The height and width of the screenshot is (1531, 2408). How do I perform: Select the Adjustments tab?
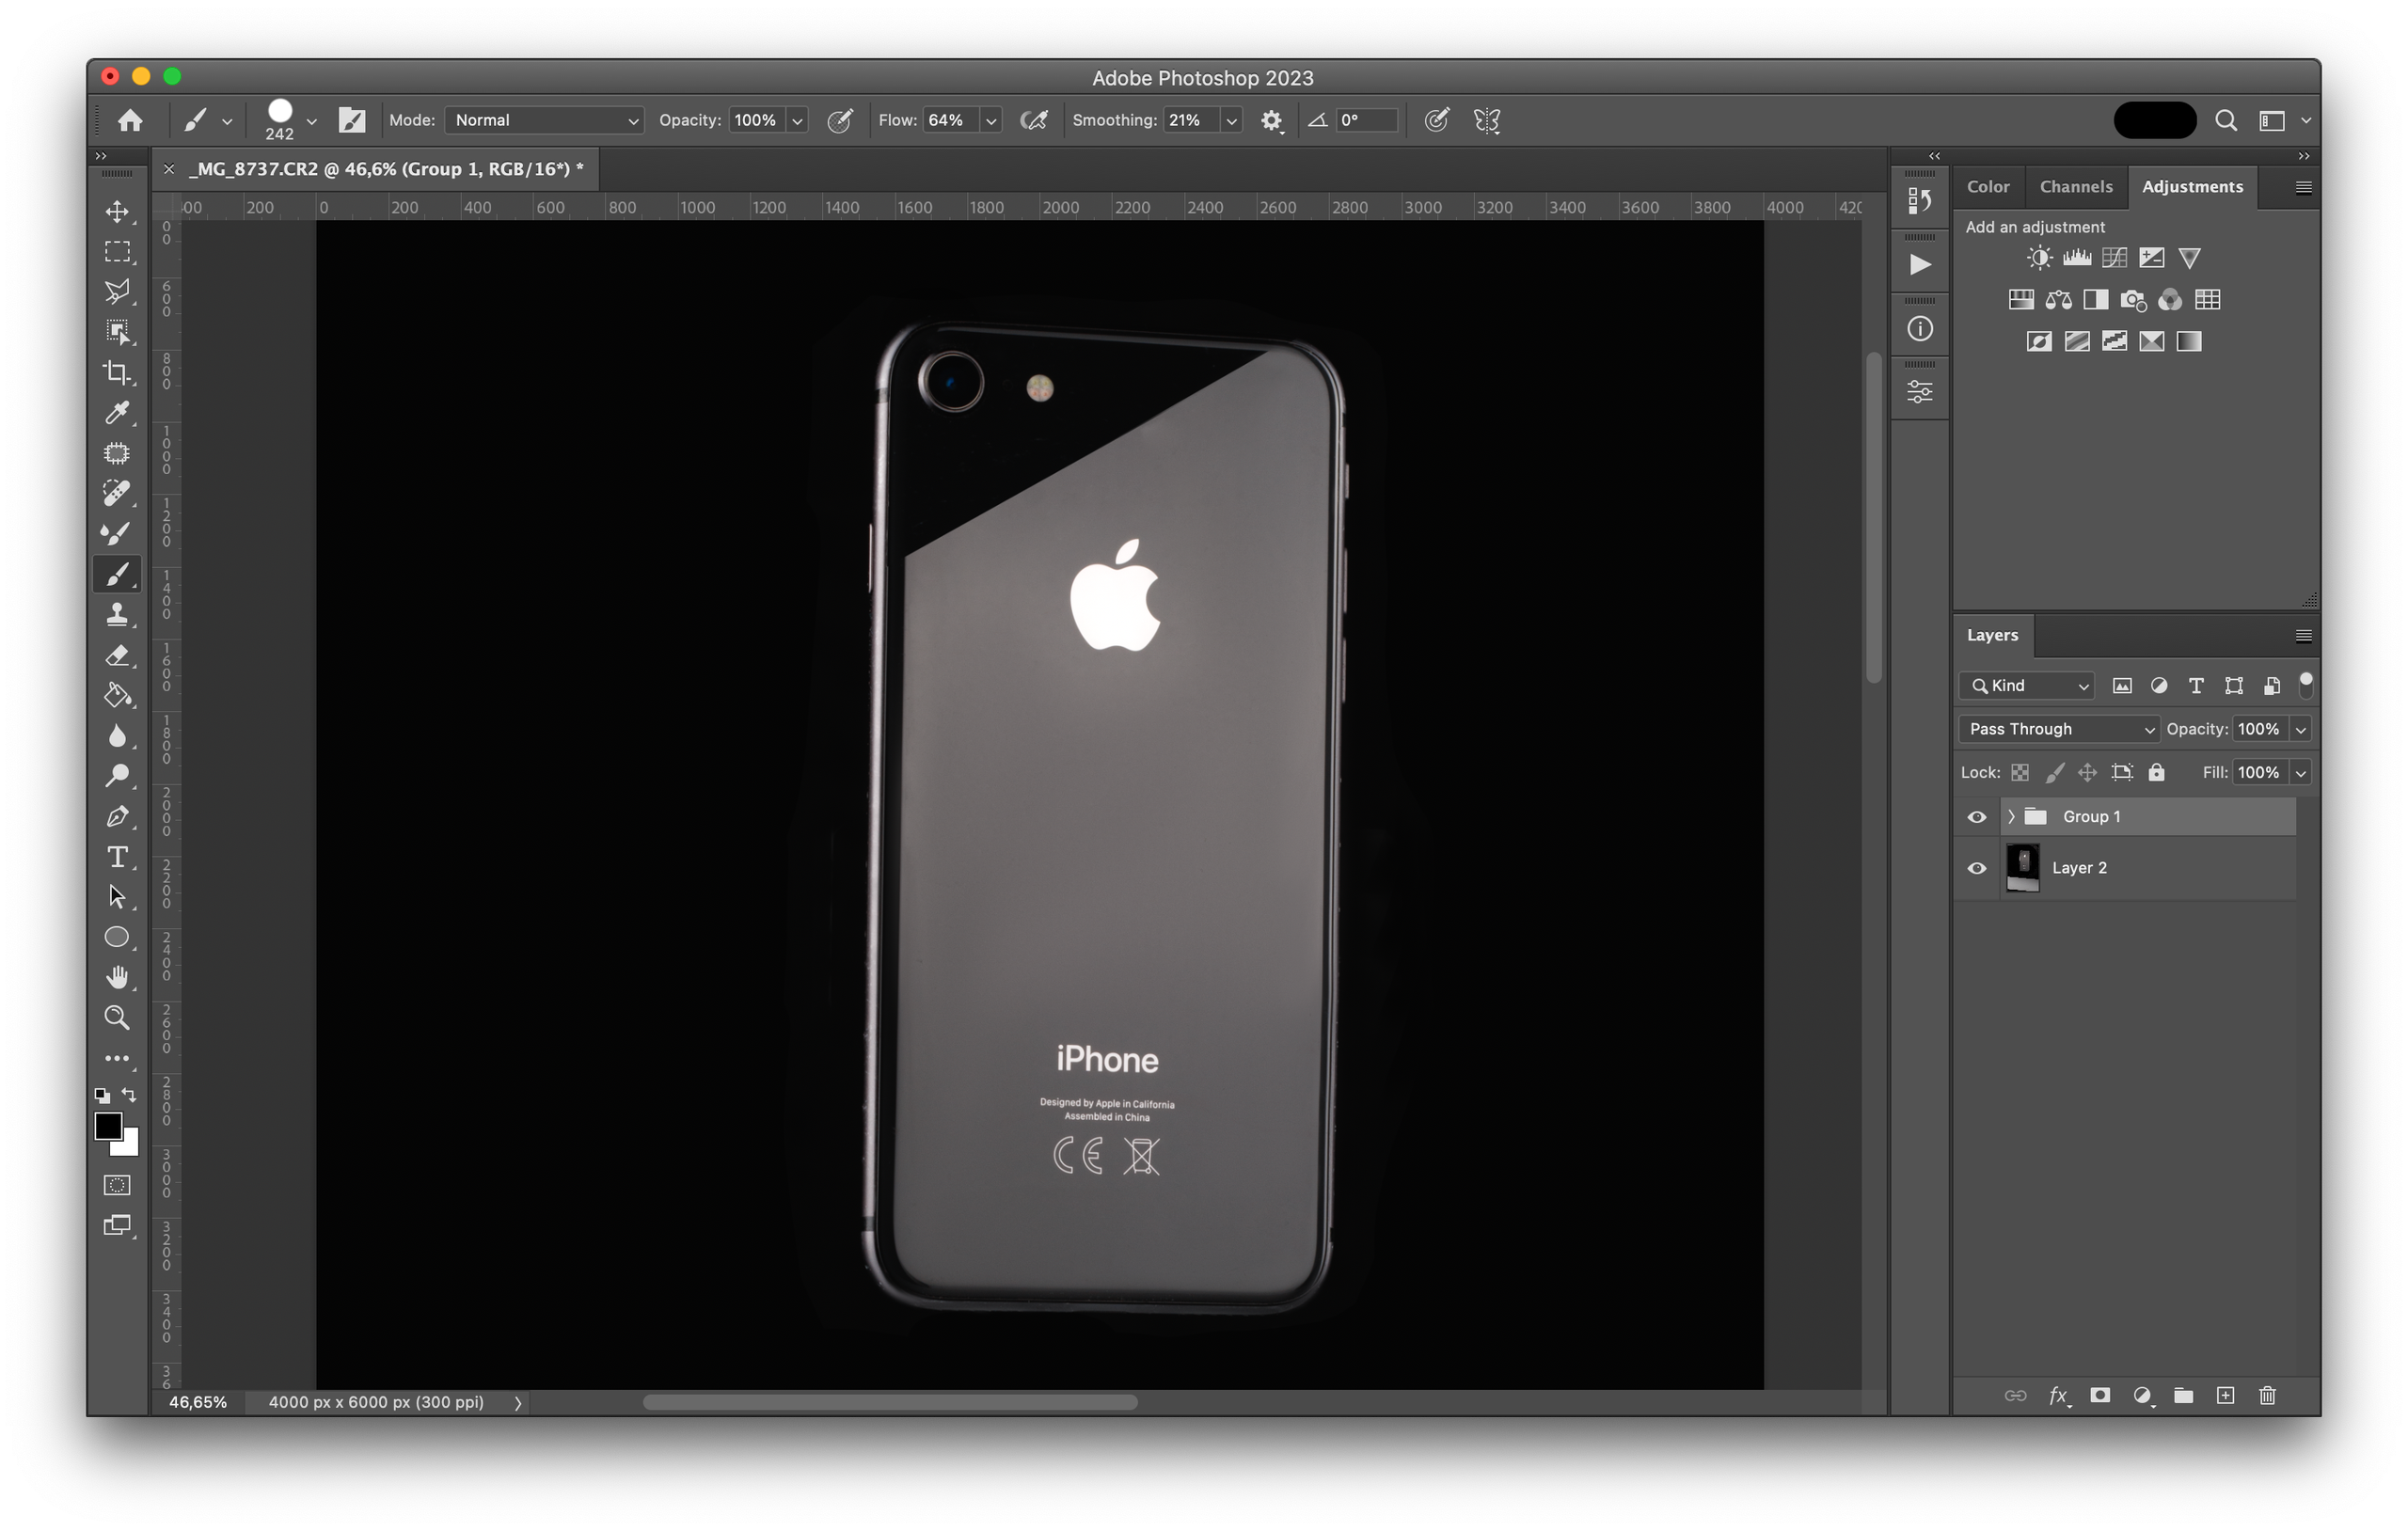[x=2192, y=187]
